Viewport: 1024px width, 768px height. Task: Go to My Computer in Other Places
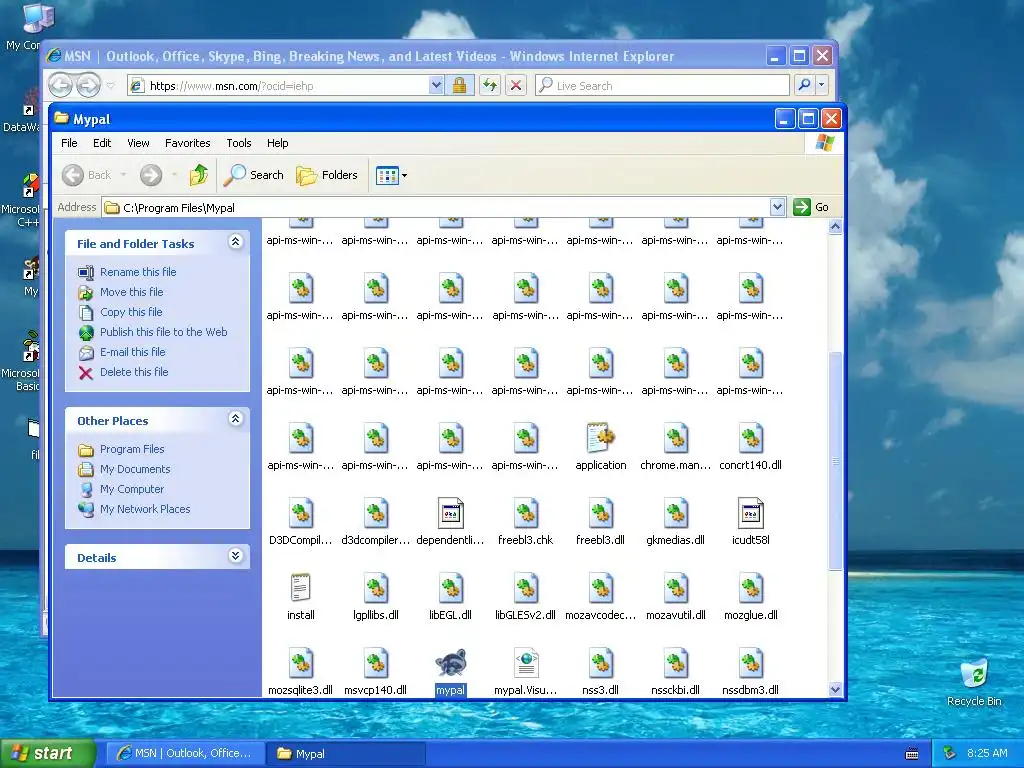pos(132,489)
